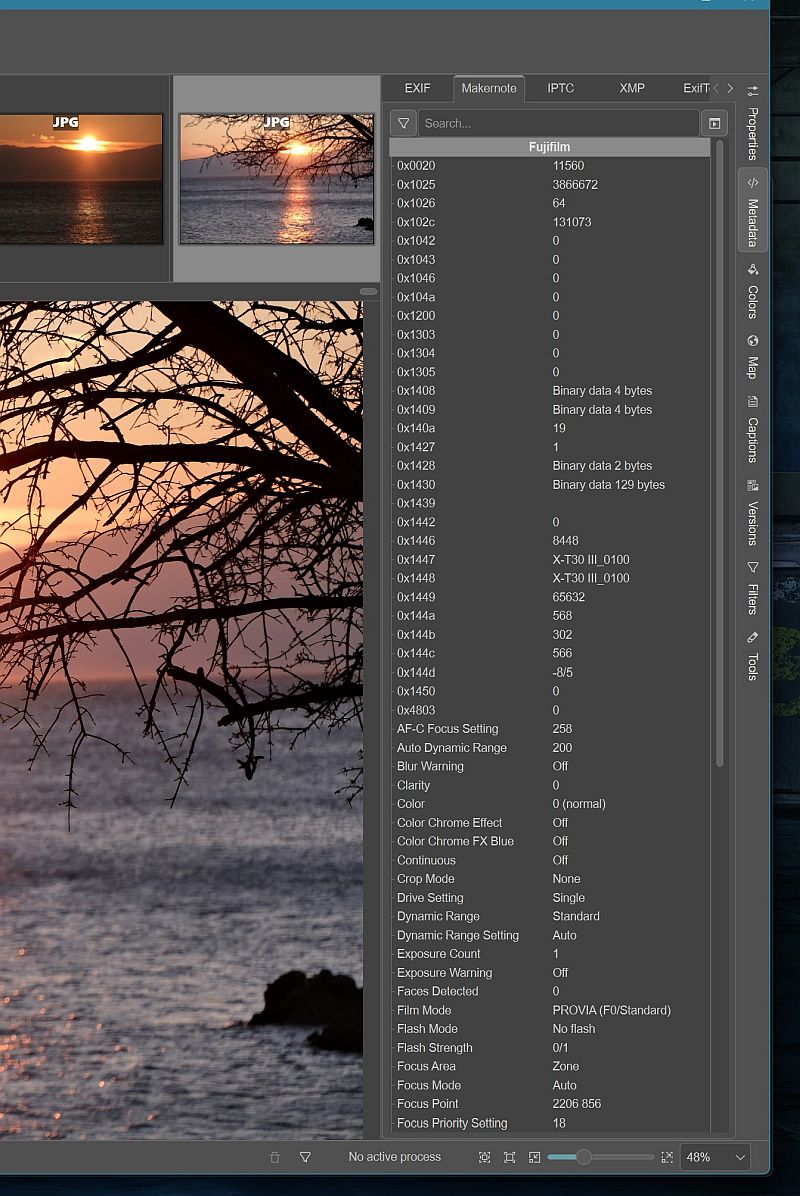Open the Properties sidebar tab
This screenshot has height=1196, width=800.
pyautogui.click(x=753, y=124)
